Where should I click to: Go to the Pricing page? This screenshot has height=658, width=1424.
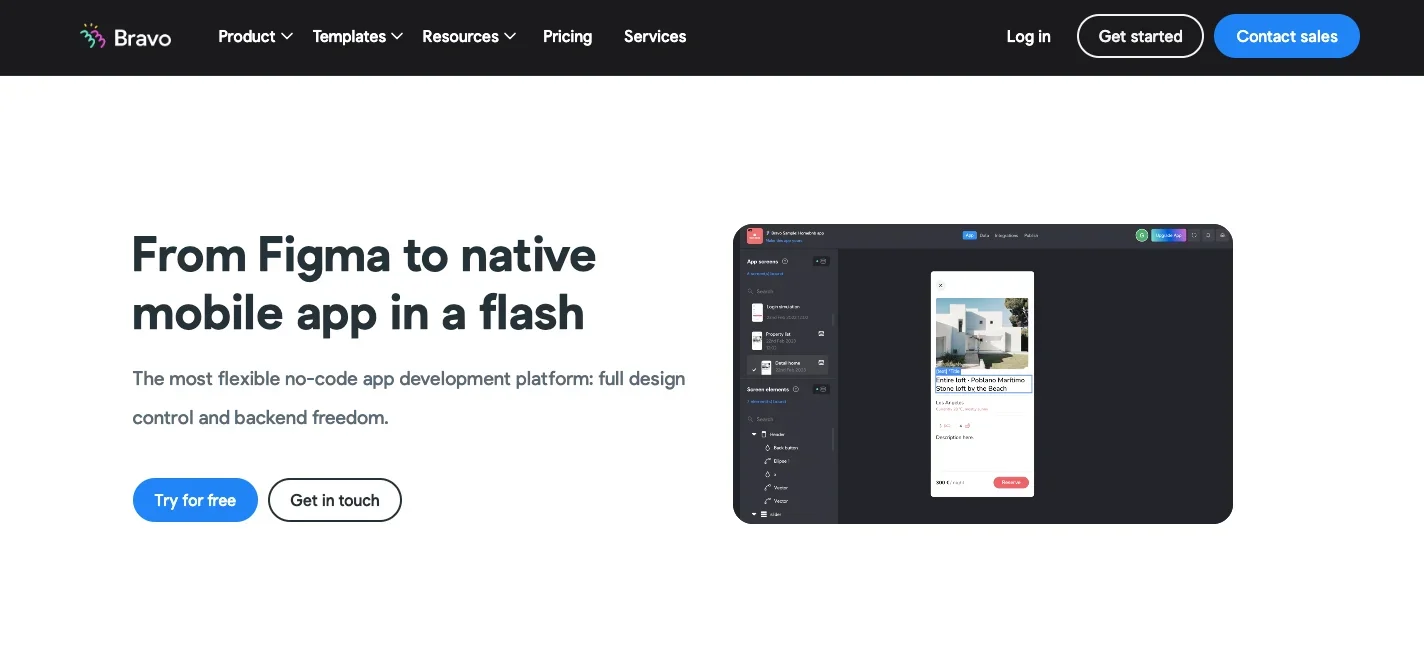click(567, 37)
